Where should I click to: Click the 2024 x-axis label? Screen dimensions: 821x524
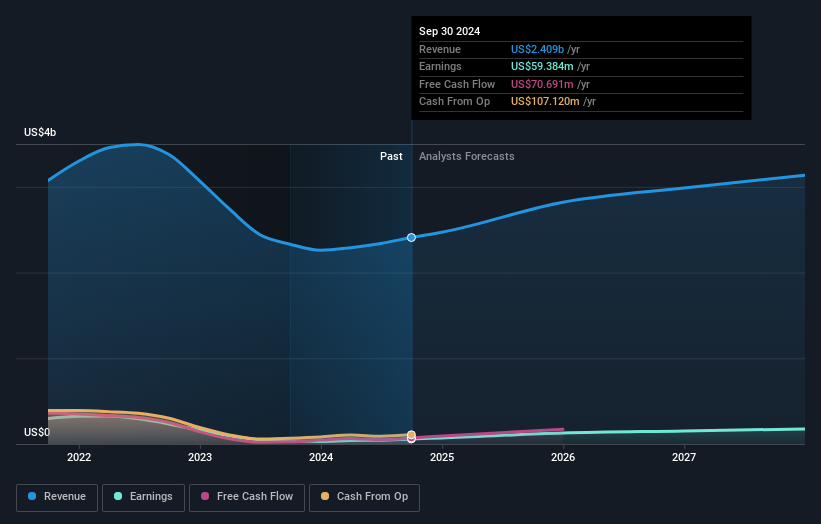(321, 458)
